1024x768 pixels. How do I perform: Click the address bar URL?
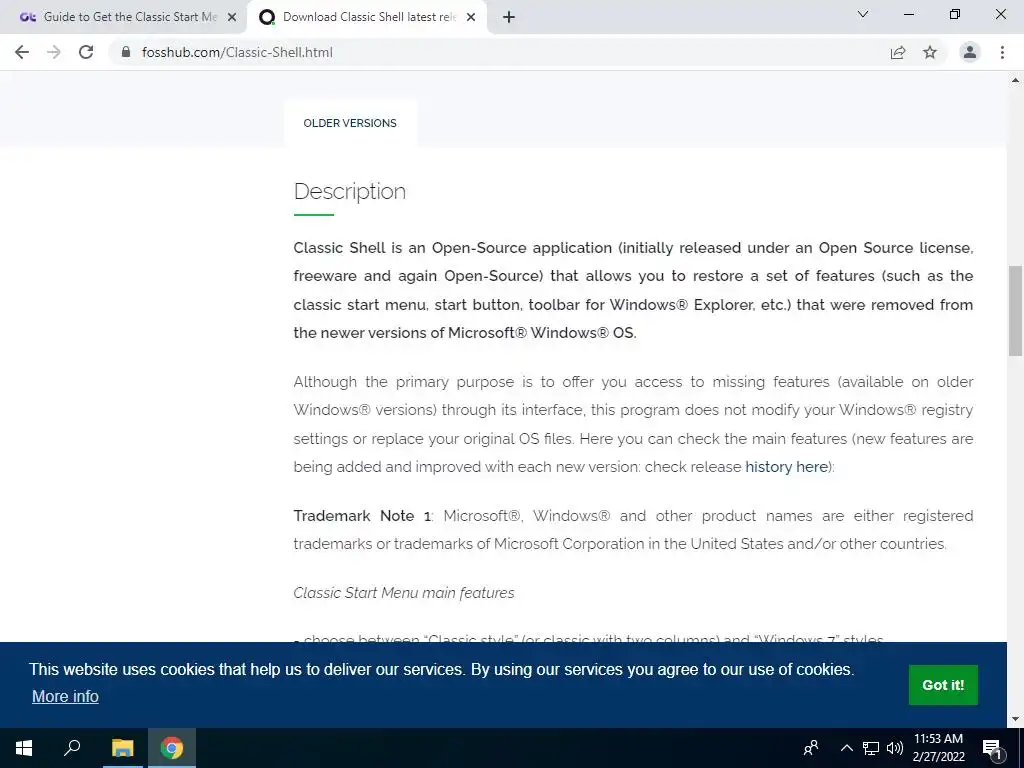[237, 52]
